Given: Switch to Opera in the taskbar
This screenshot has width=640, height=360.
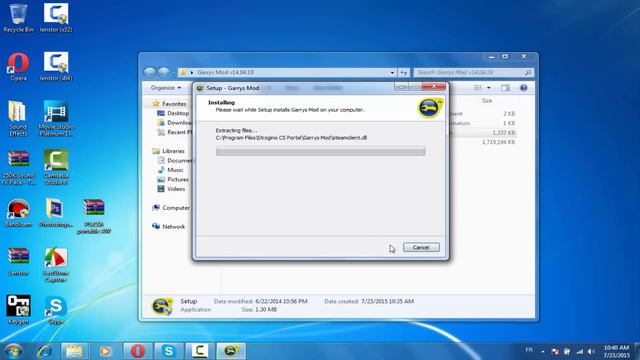Looking at the screenshot, I should click(138, 351).
